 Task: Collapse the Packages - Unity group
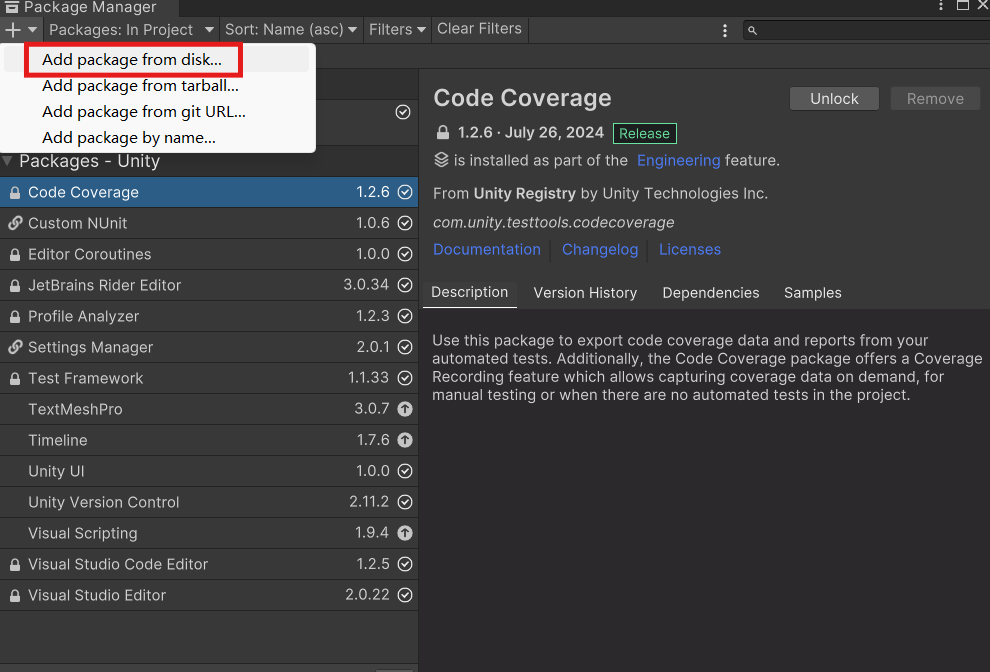click(x=8, y=161)
